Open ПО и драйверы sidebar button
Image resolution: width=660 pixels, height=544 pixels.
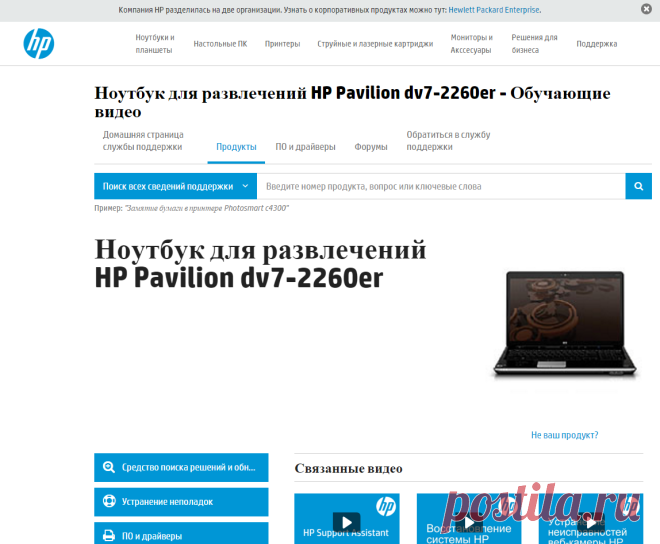click(181, 534)
